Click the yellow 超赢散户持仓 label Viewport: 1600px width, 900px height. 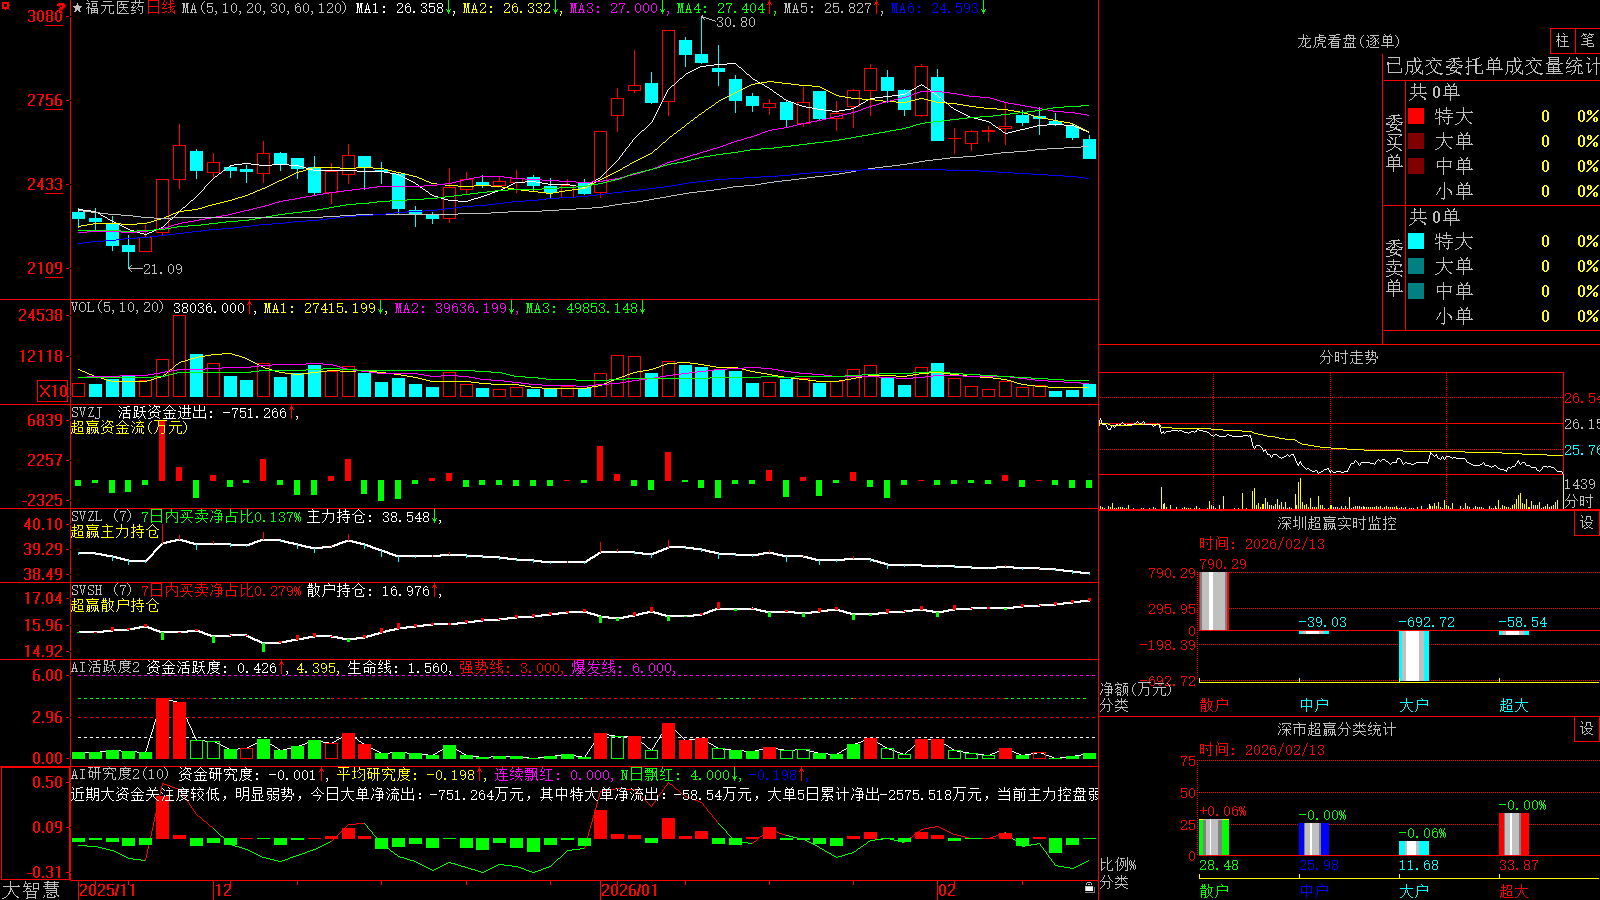(x=115, y=605)
